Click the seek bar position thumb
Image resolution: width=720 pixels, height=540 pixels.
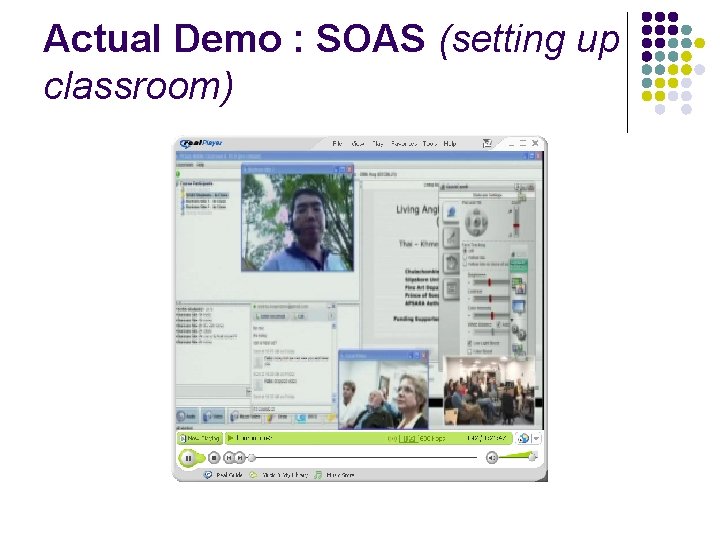pos(252,457)
